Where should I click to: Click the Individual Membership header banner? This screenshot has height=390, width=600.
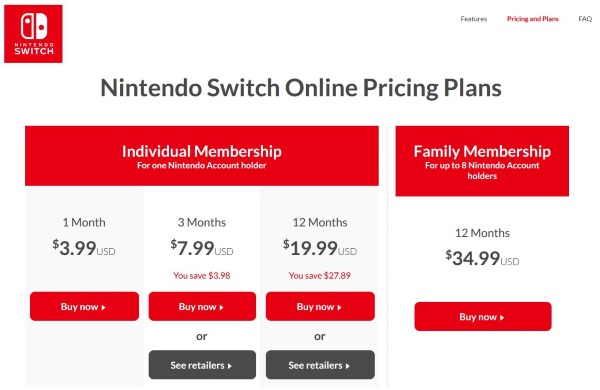[x=202, y=156]
